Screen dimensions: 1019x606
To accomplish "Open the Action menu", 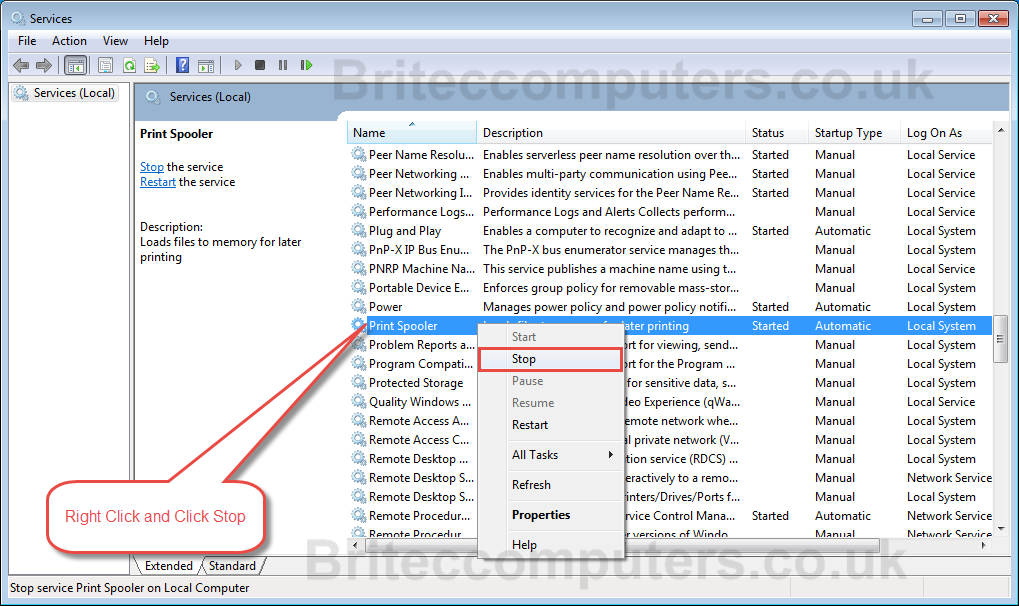I will 69,41.
